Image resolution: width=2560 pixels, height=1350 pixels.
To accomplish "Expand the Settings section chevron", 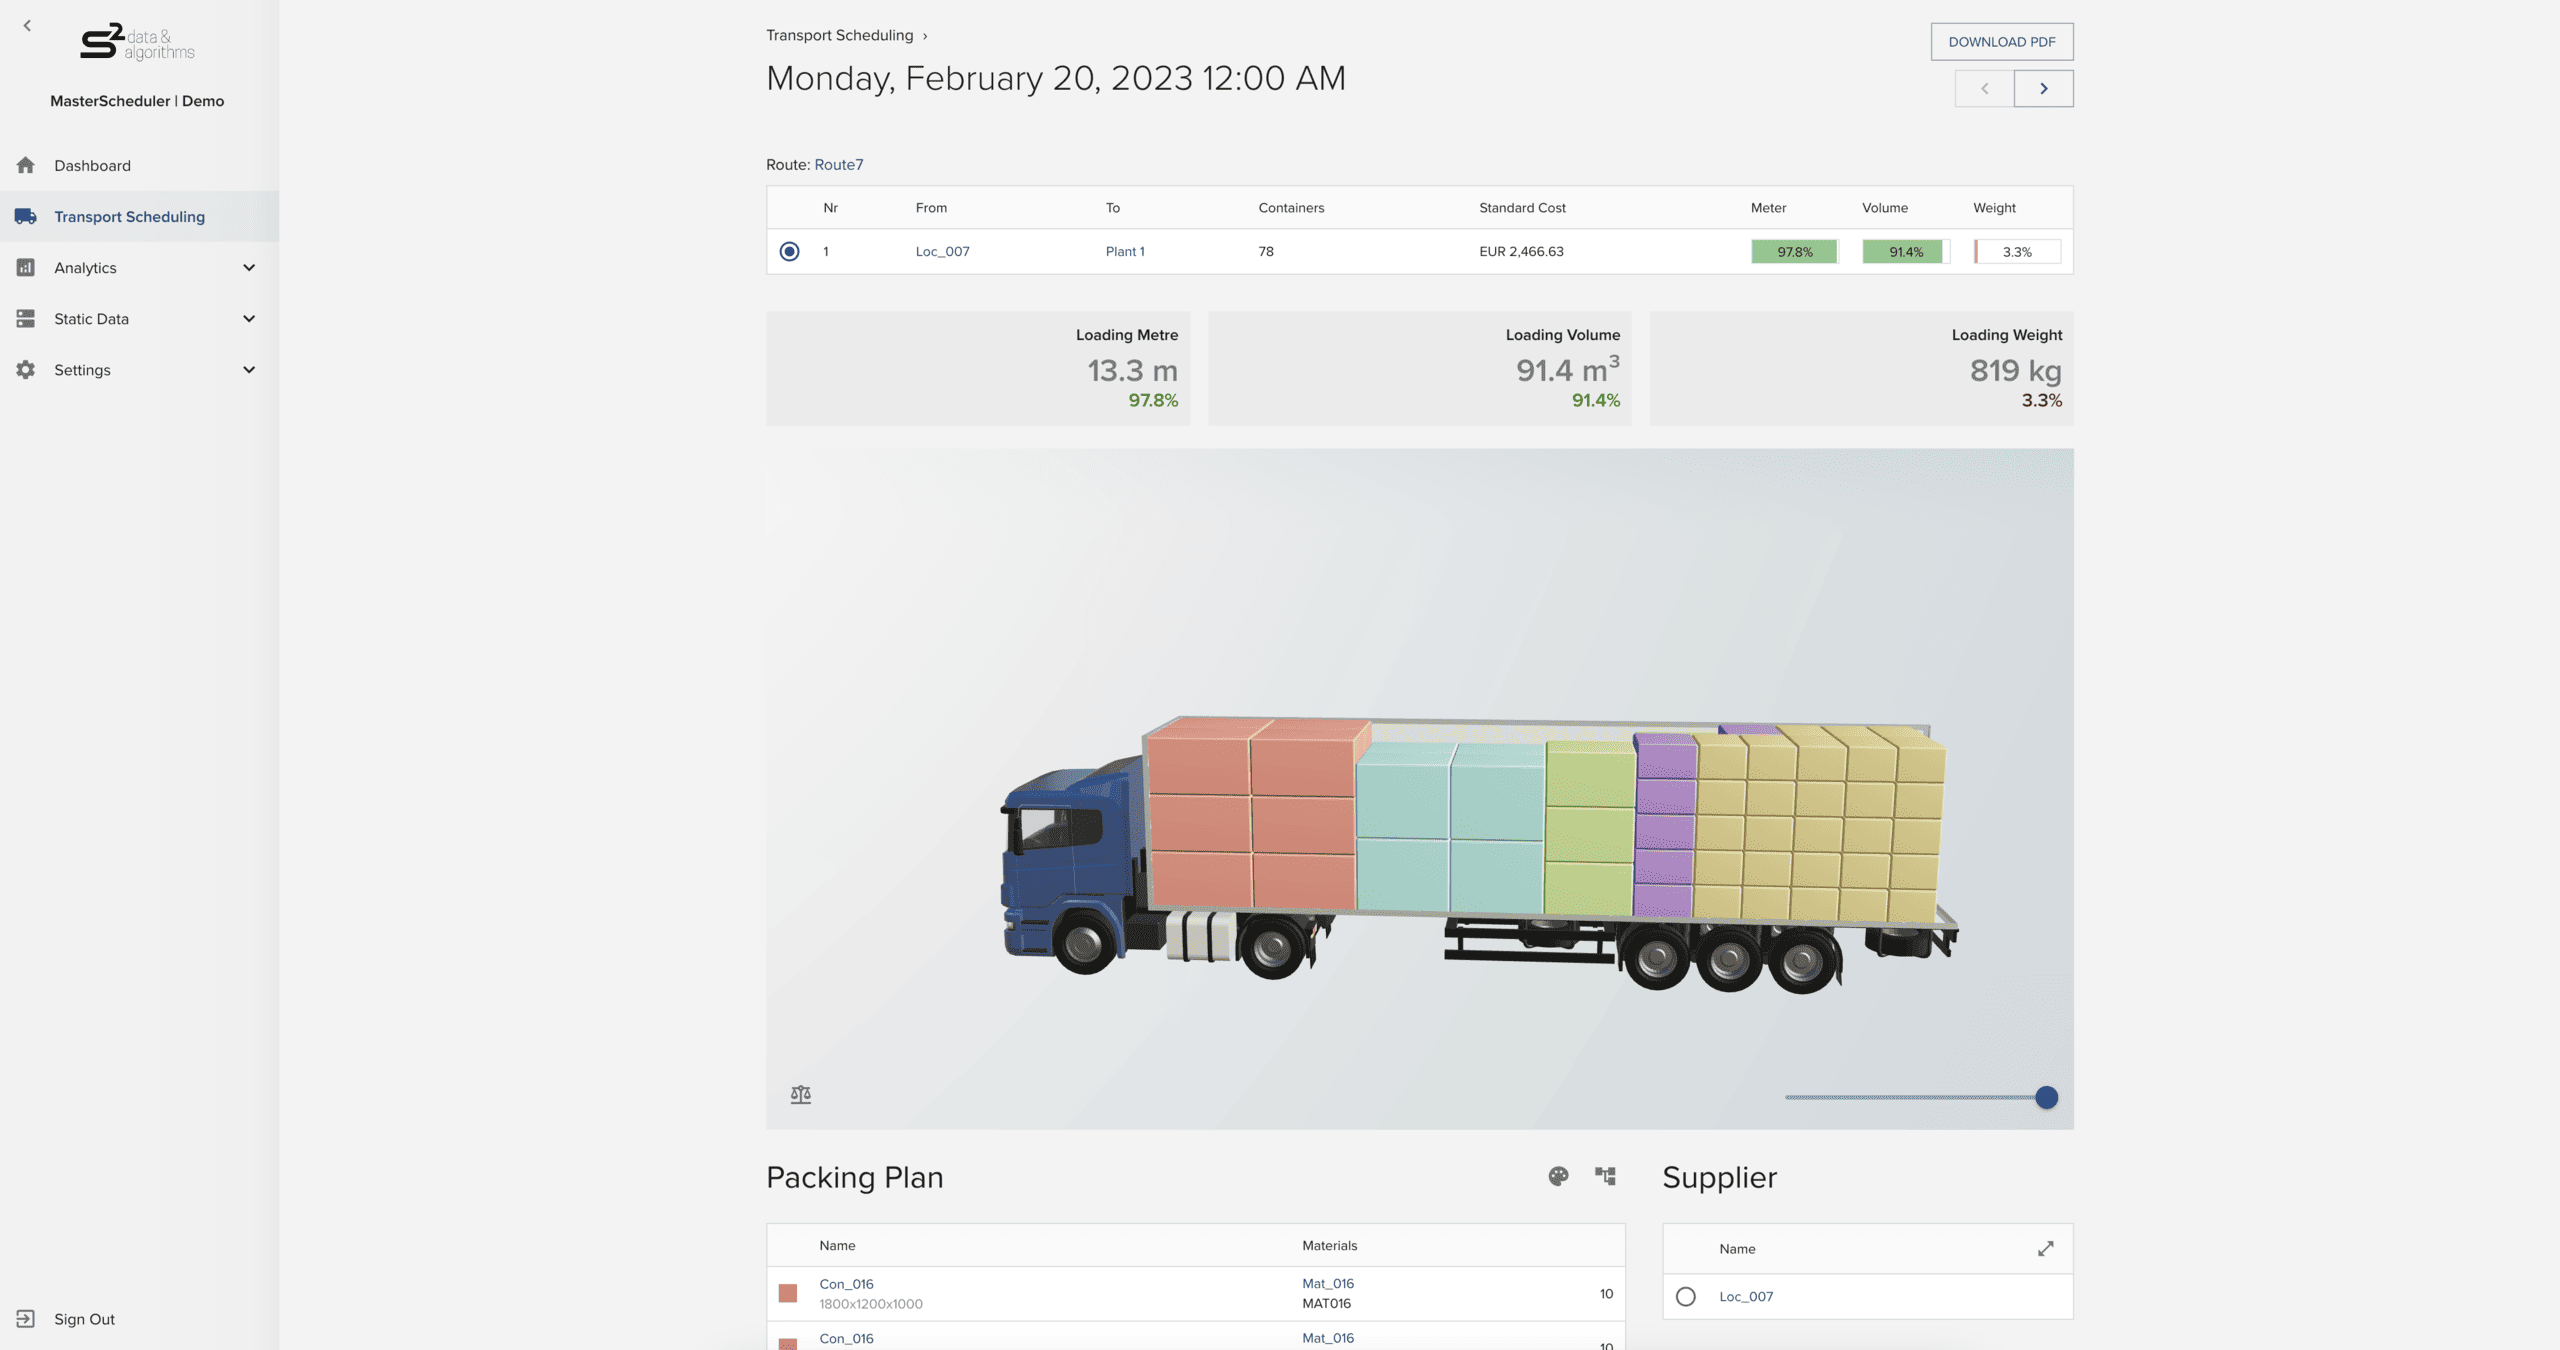I will tap(249, 369).
